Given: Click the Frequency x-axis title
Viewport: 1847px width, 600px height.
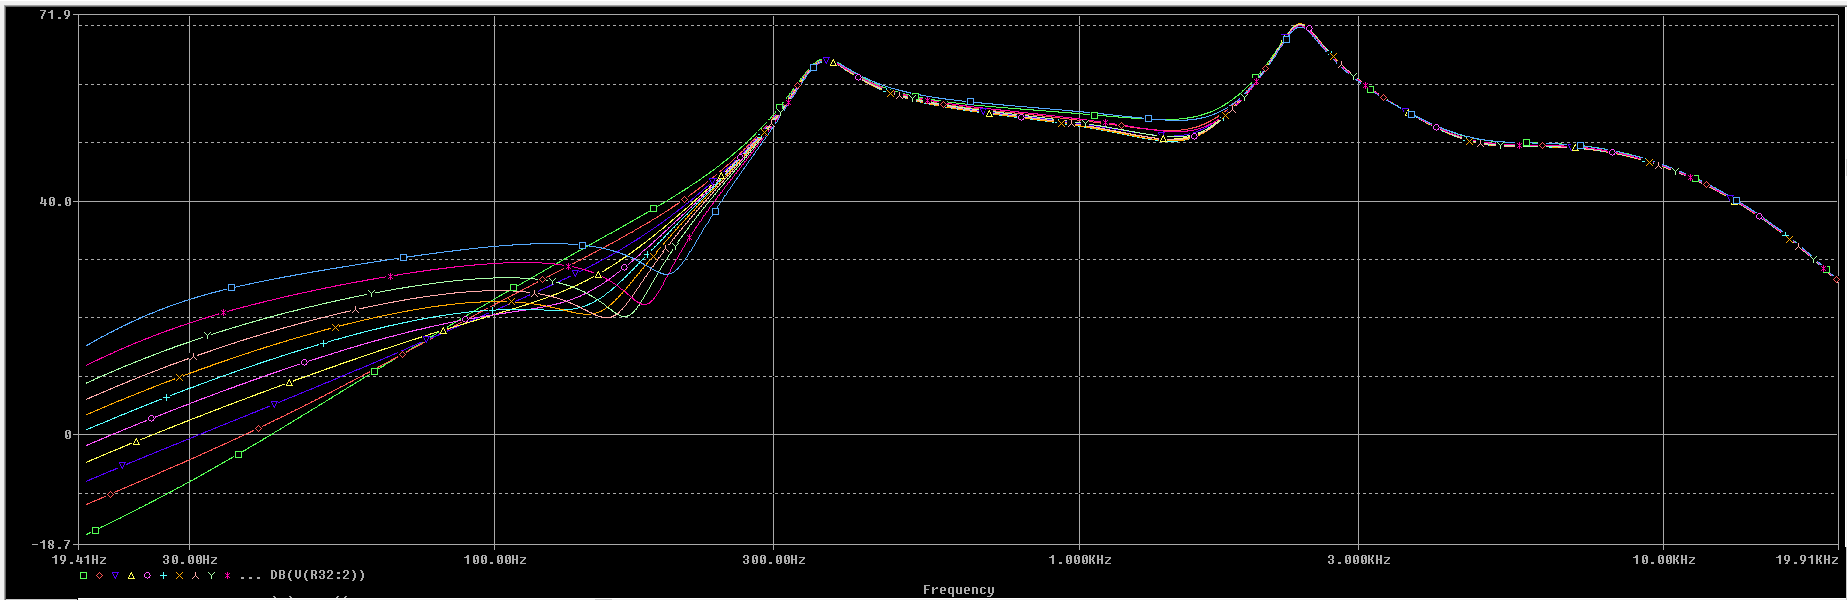Looking at the screenshot, I should tap(958, 590).
